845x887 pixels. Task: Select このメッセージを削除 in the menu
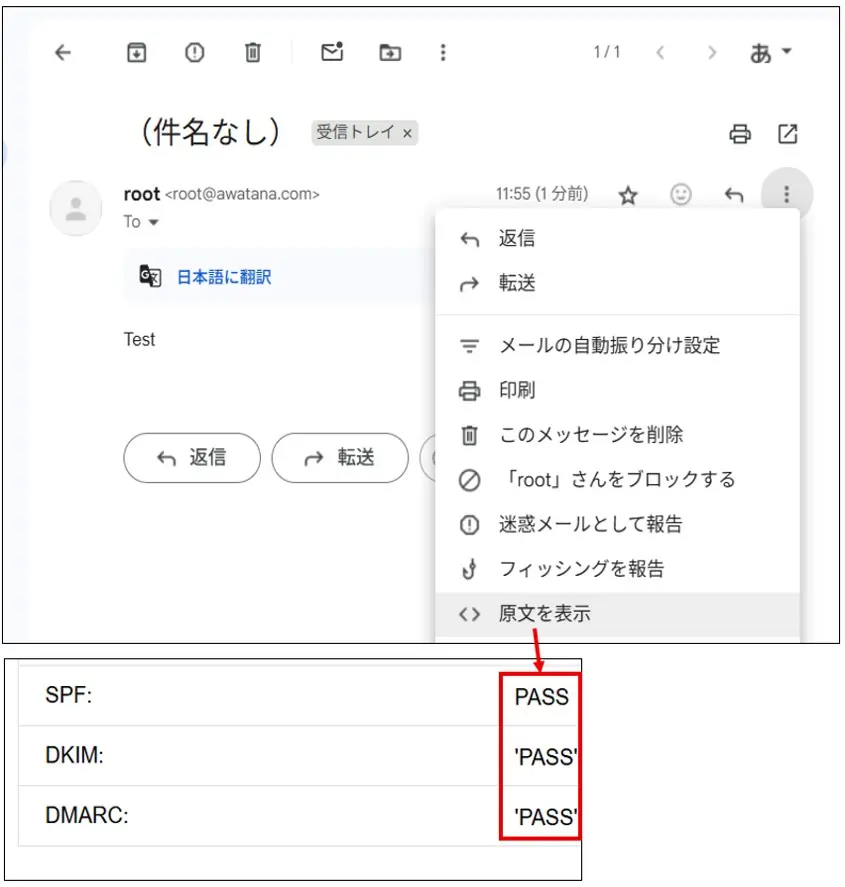click(618, 435)
